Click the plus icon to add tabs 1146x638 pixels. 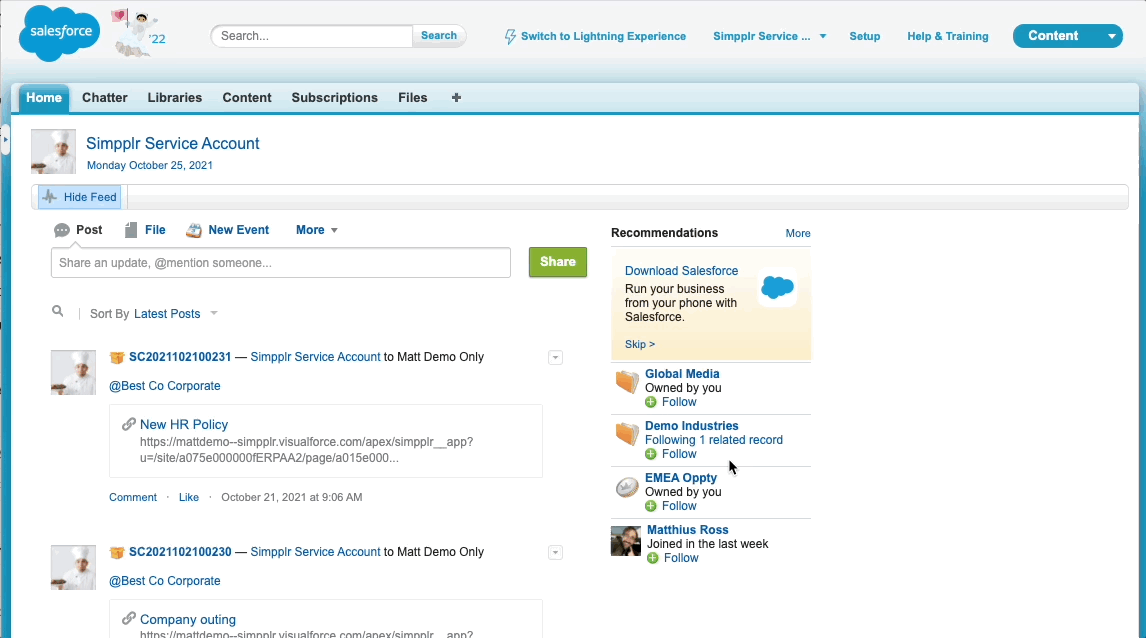tap(456, 97)
